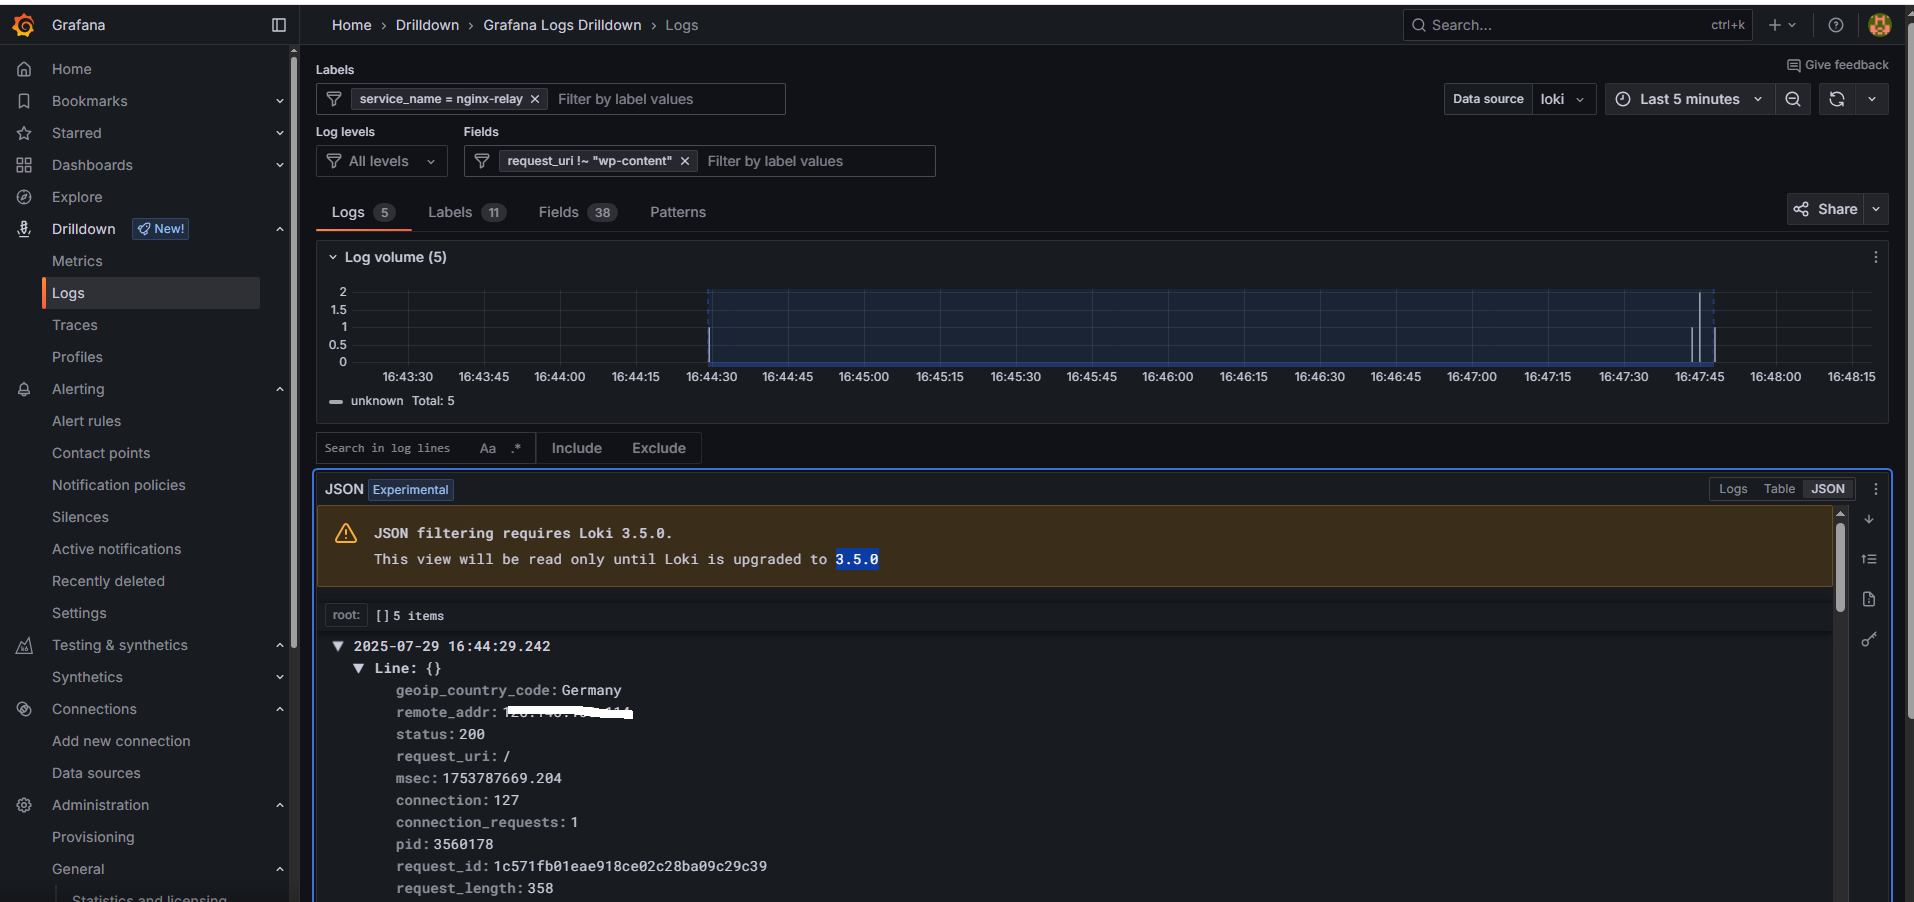Dock or undock the navigation menu
This screenshot has height=902, width=1914.
[x=279, y=25]
